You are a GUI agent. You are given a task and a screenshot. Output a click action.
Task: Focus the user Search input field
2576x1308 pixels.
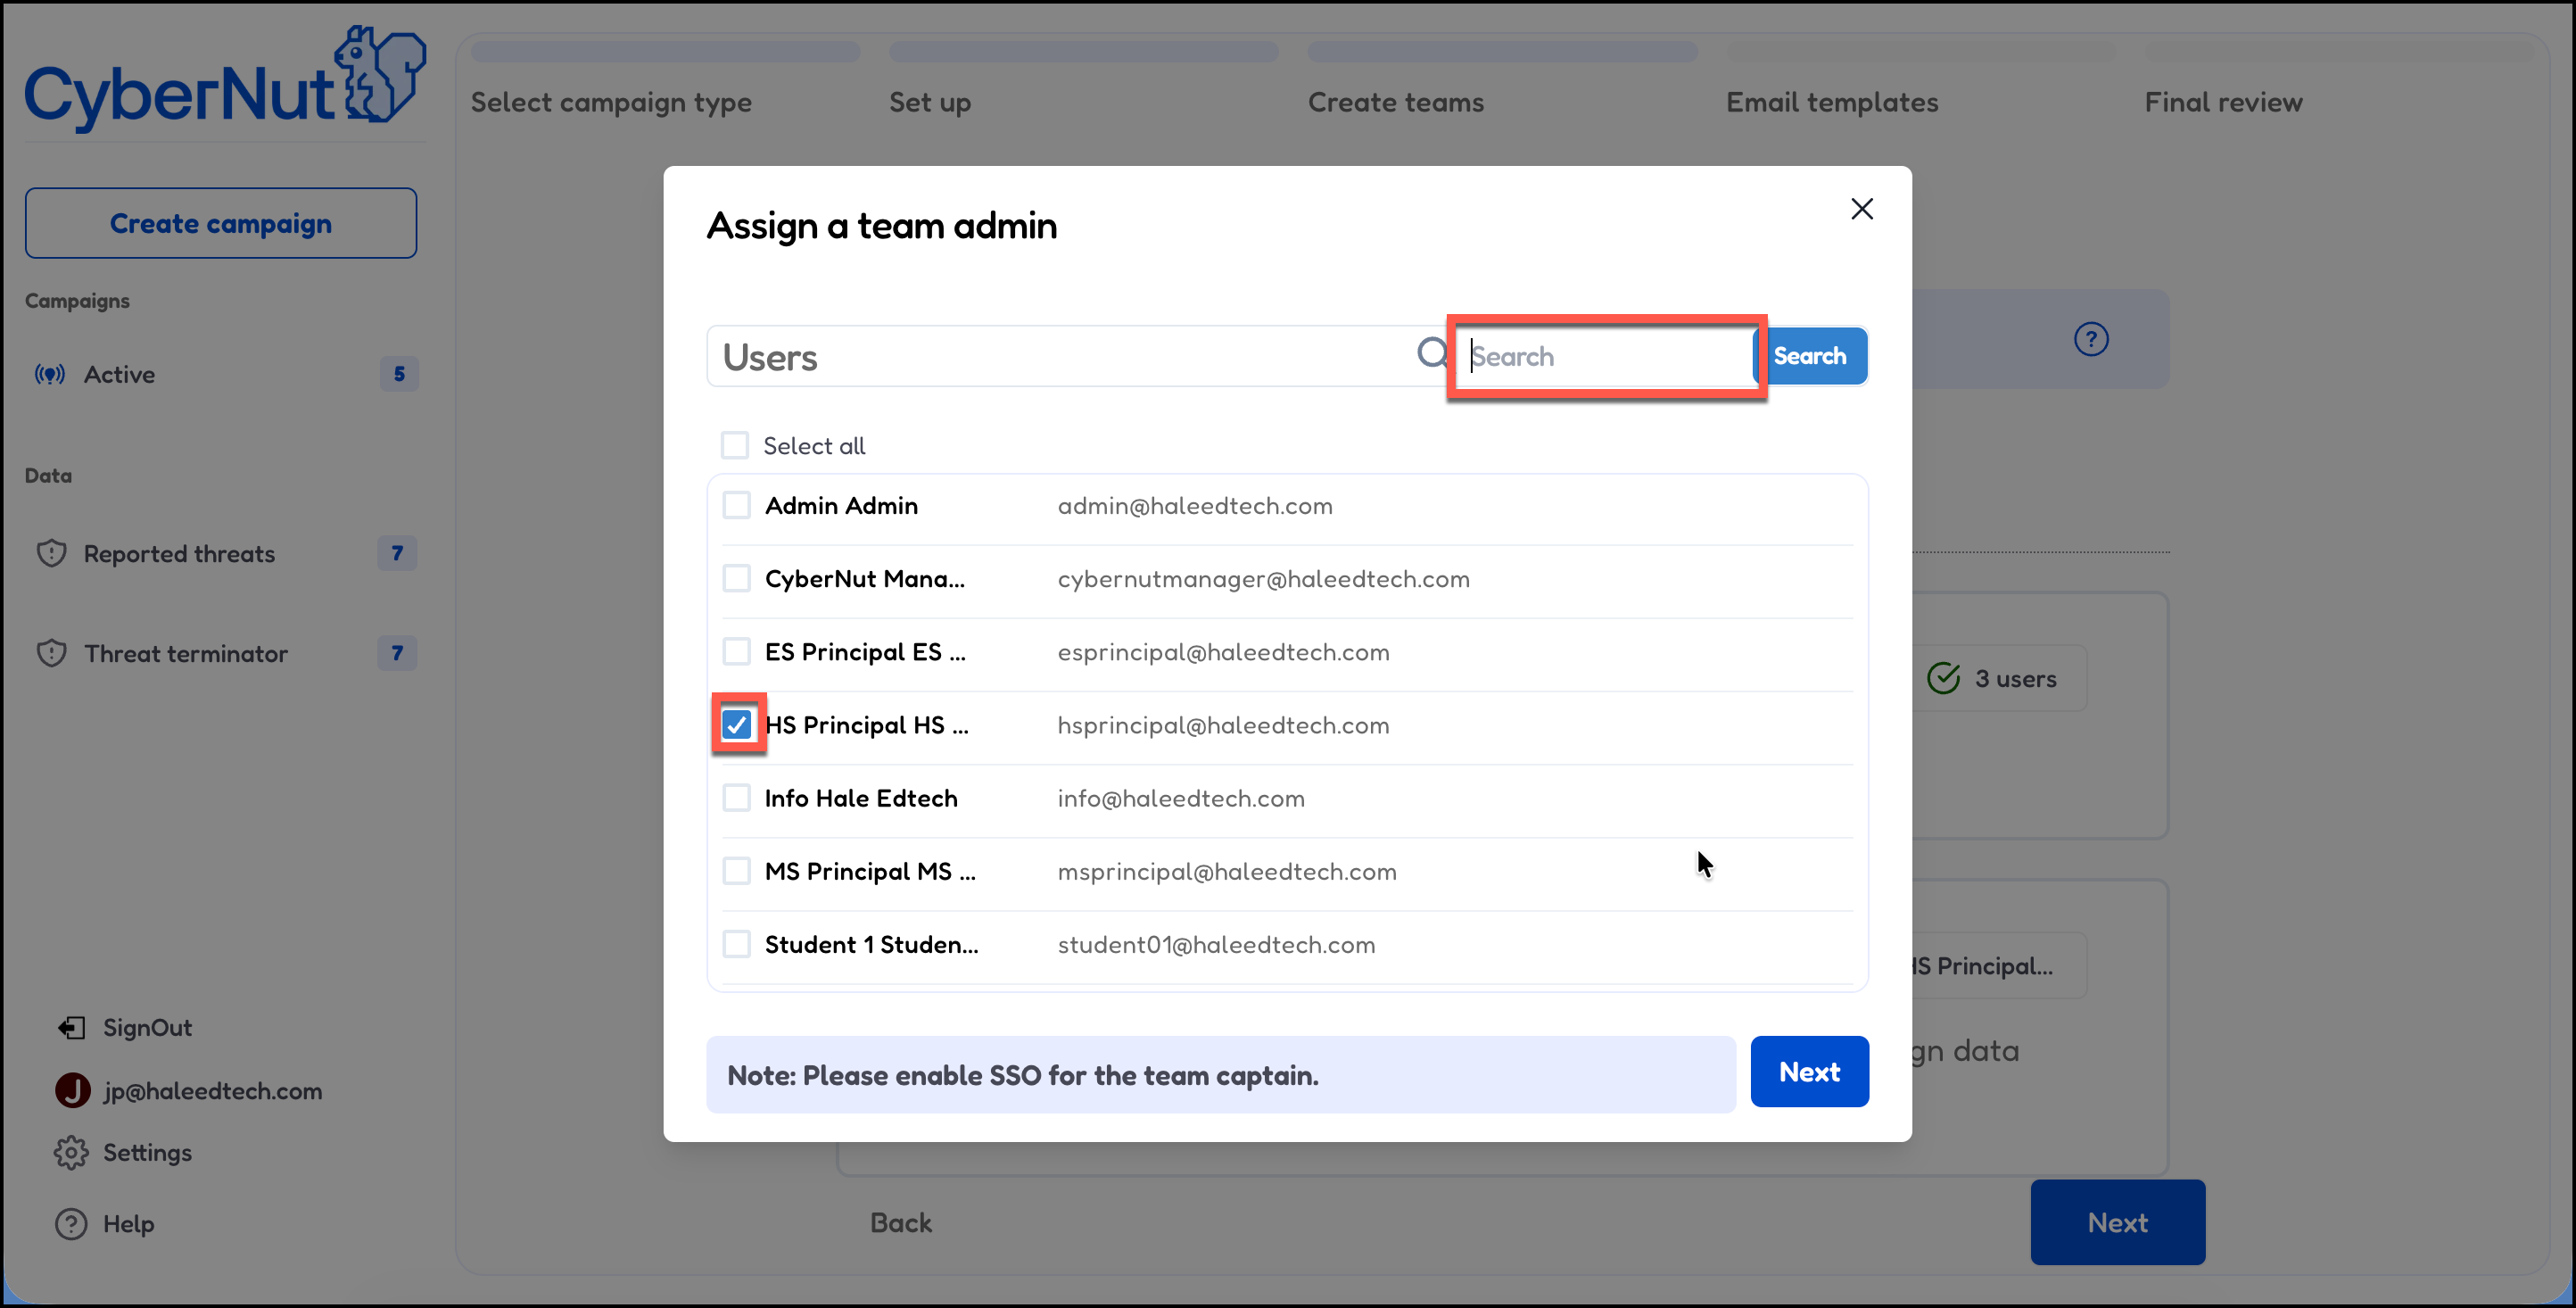(1608, 357)
